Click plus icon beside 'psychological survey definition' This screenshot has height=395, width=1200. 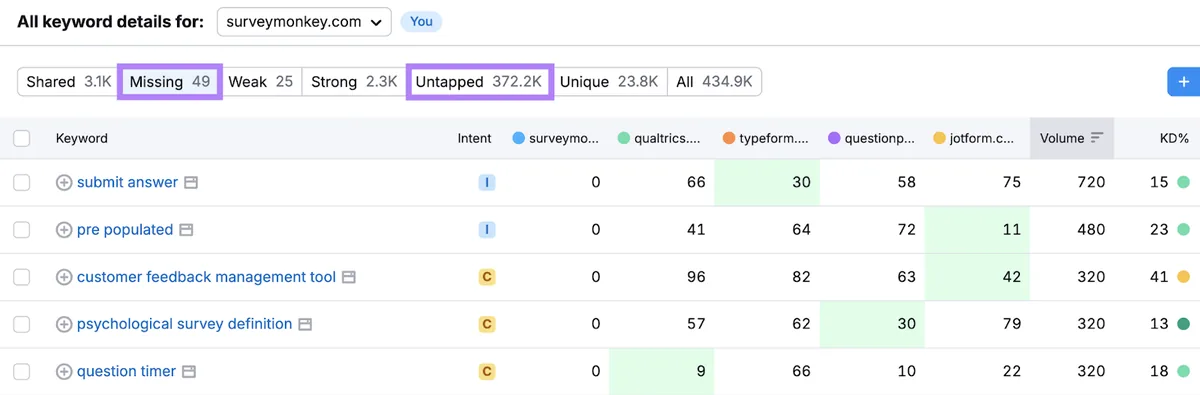[64, 324]
